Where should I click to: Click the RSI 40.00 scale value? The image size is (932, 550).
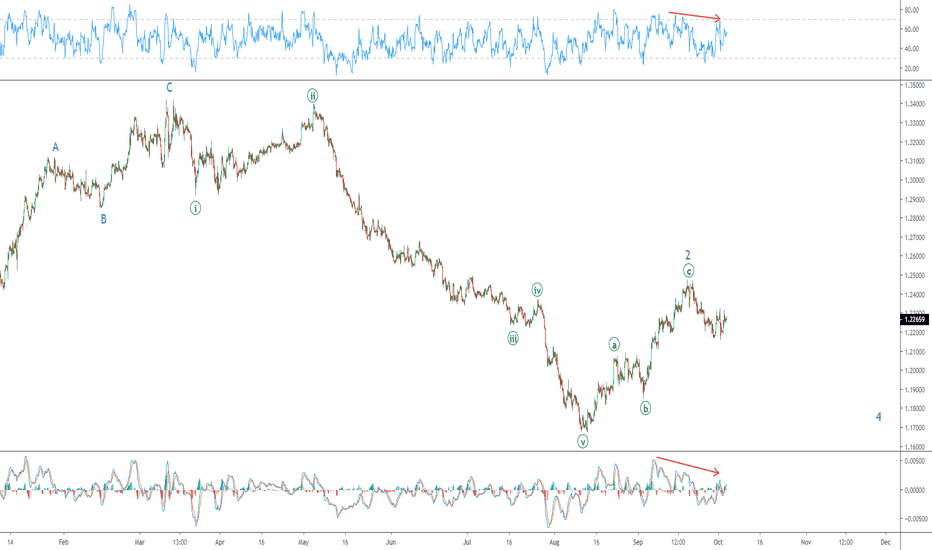point(912,49)
